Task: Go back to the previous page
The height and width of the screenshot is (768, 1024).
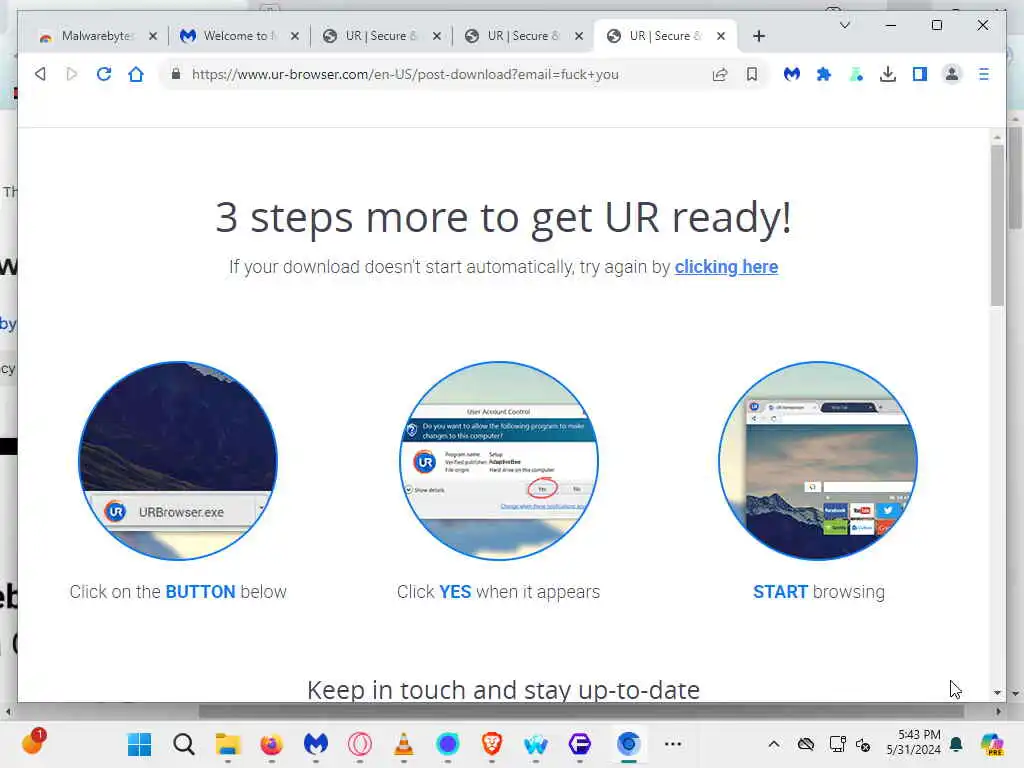Action: pyautogui.click(x=40, y=74)
